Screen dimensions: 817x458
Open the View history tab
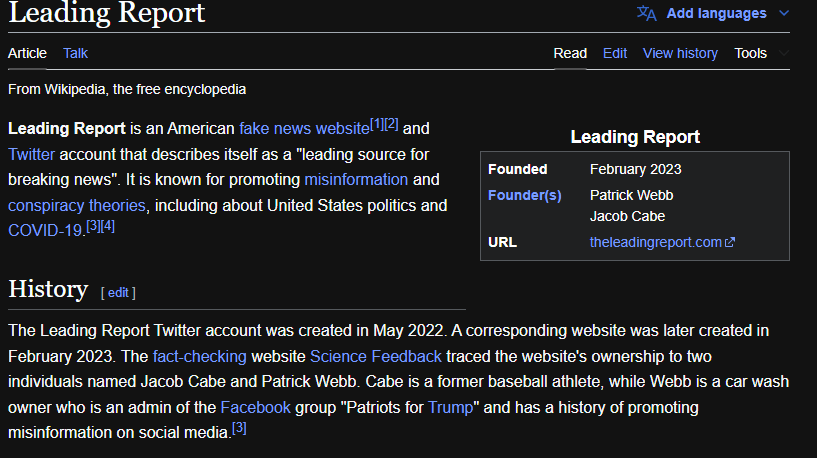point(680,53)
